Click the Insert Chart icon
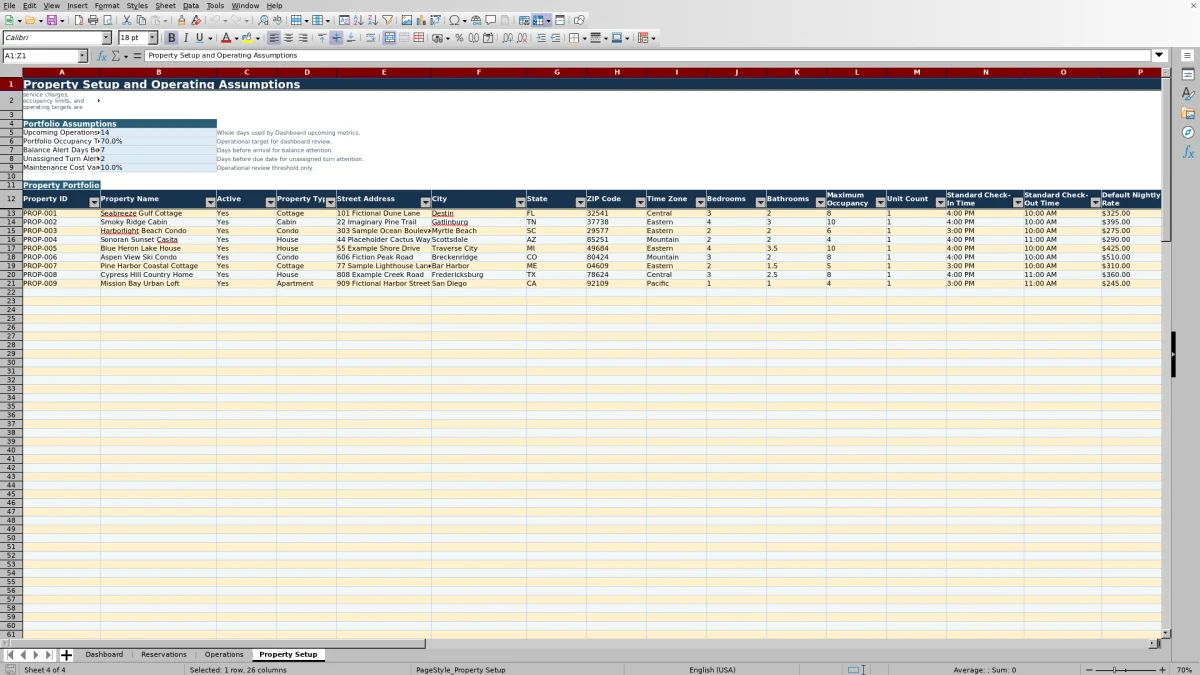 point(421,20)
